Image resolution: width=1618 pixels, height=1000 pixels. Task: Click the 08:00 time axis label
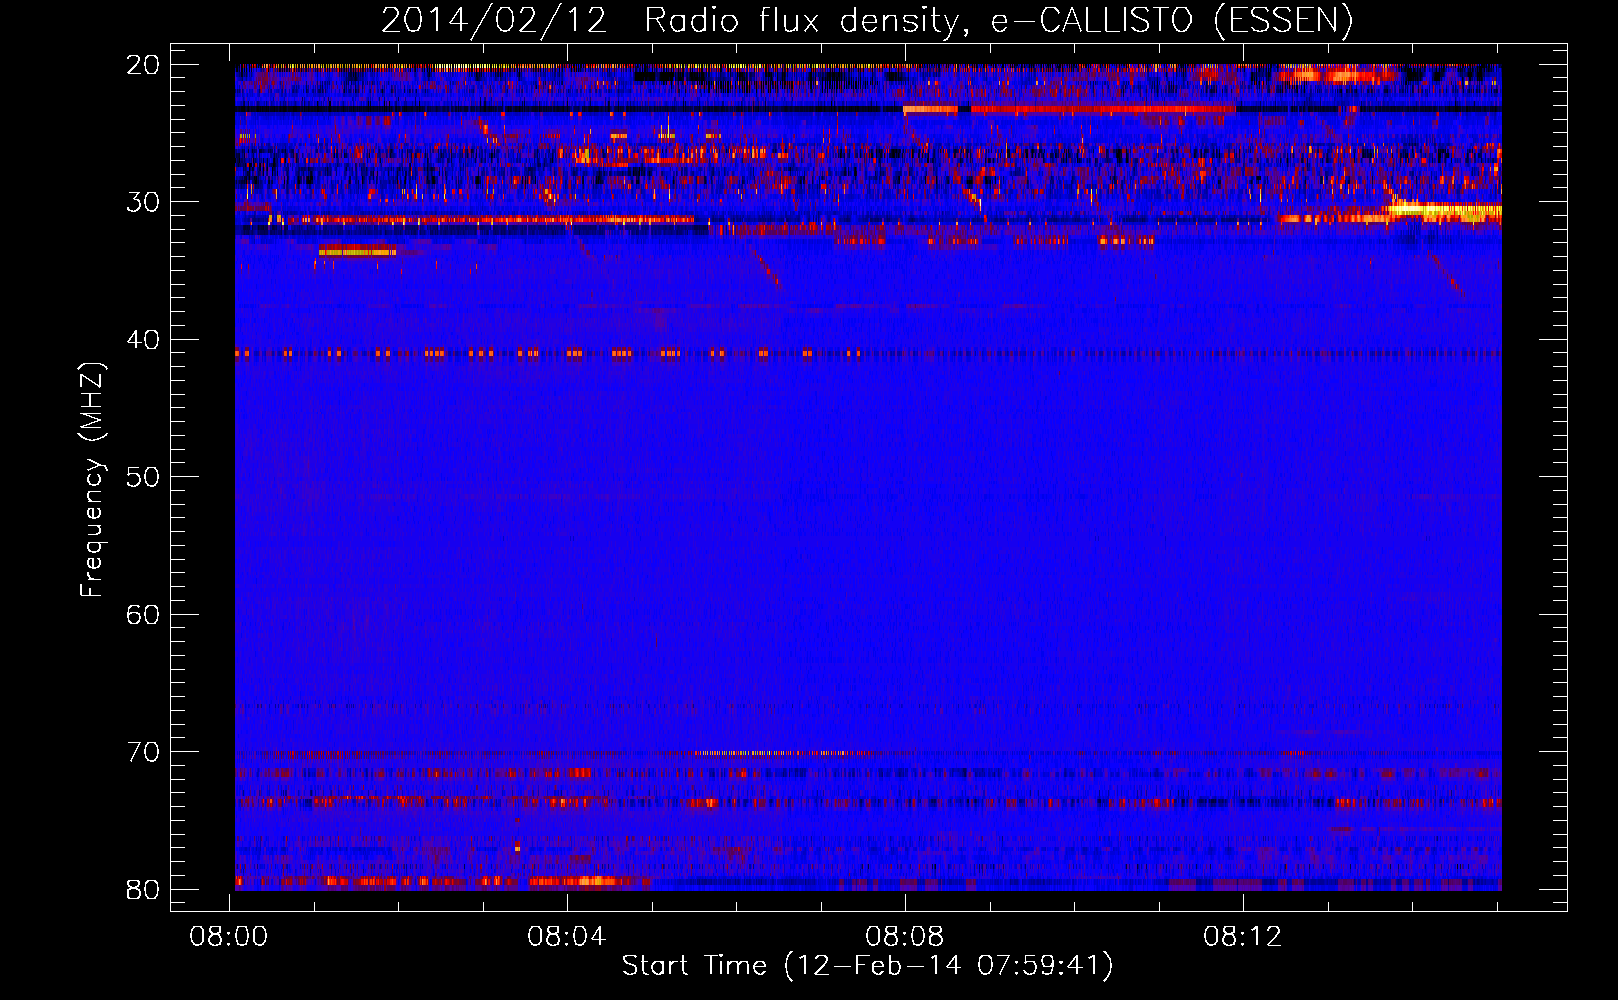tap(229, 937)
